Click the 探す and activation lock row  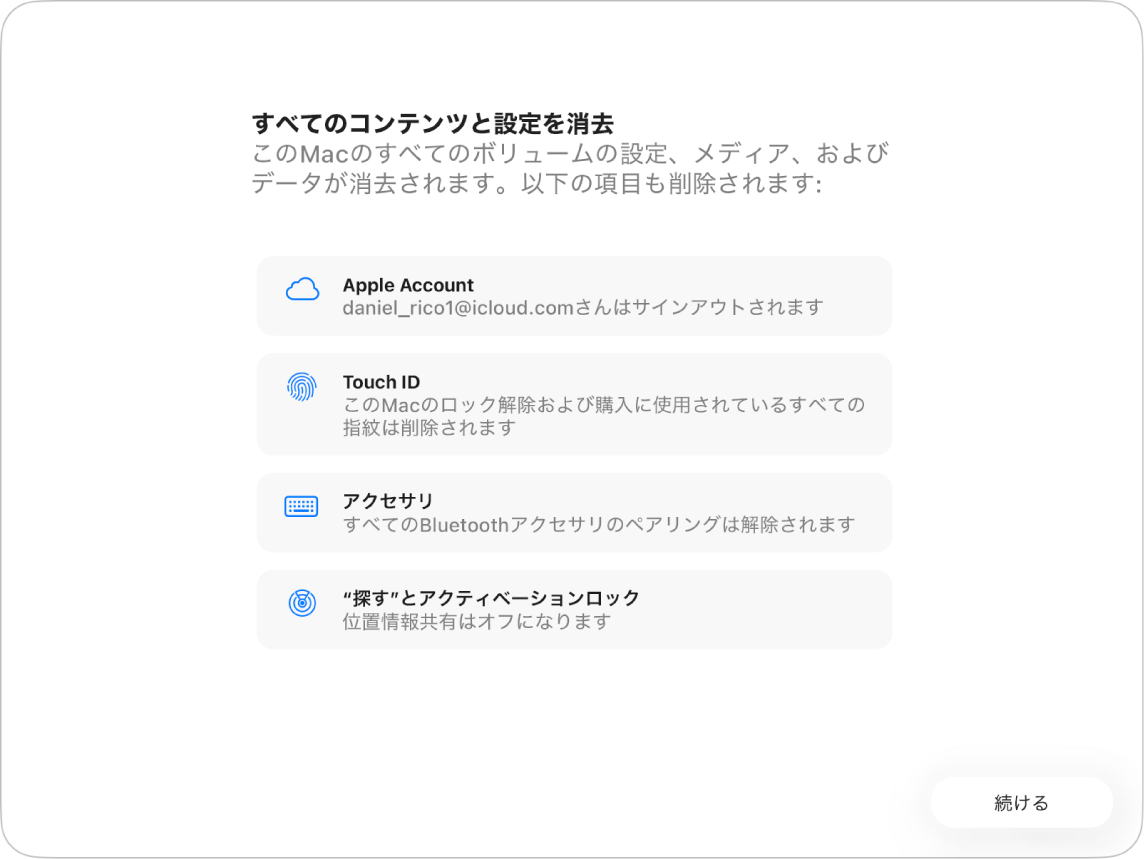(x=574, y=609)
